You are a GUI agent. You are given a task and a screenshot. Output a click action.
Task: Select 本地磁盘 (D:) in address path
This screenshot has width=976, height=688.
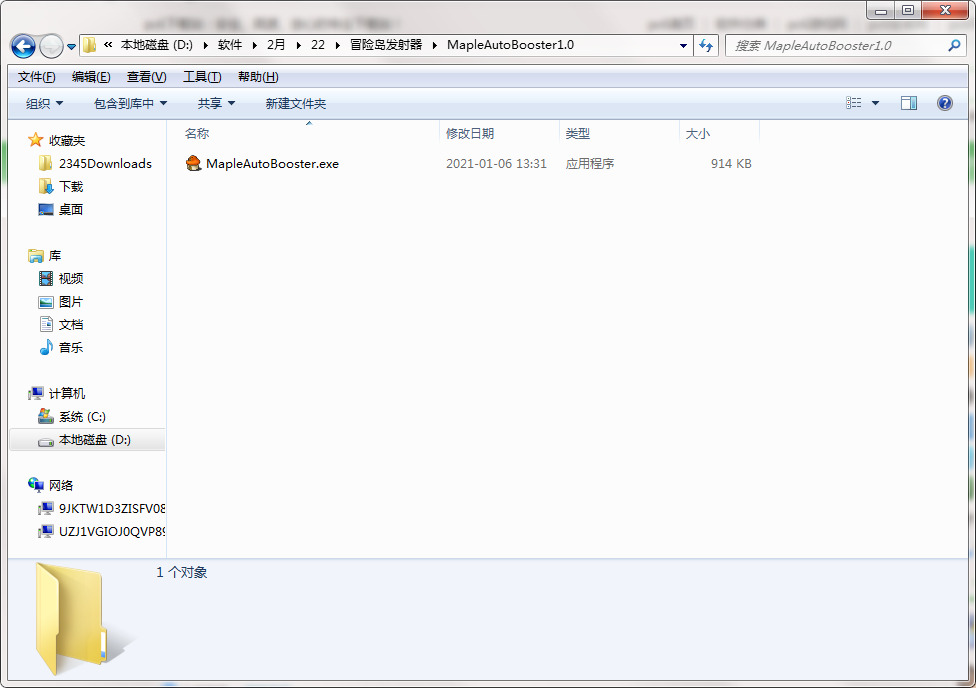pyautogui.click(x=156, y=45)
